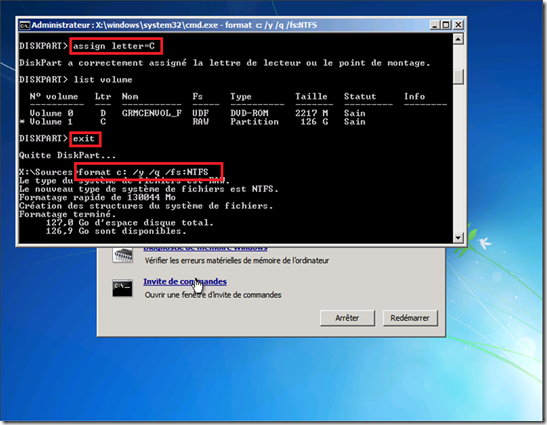The width and height of the screenshot is (547, 425).
Task: Click the Redémarrer button
Action: point(410,318)
